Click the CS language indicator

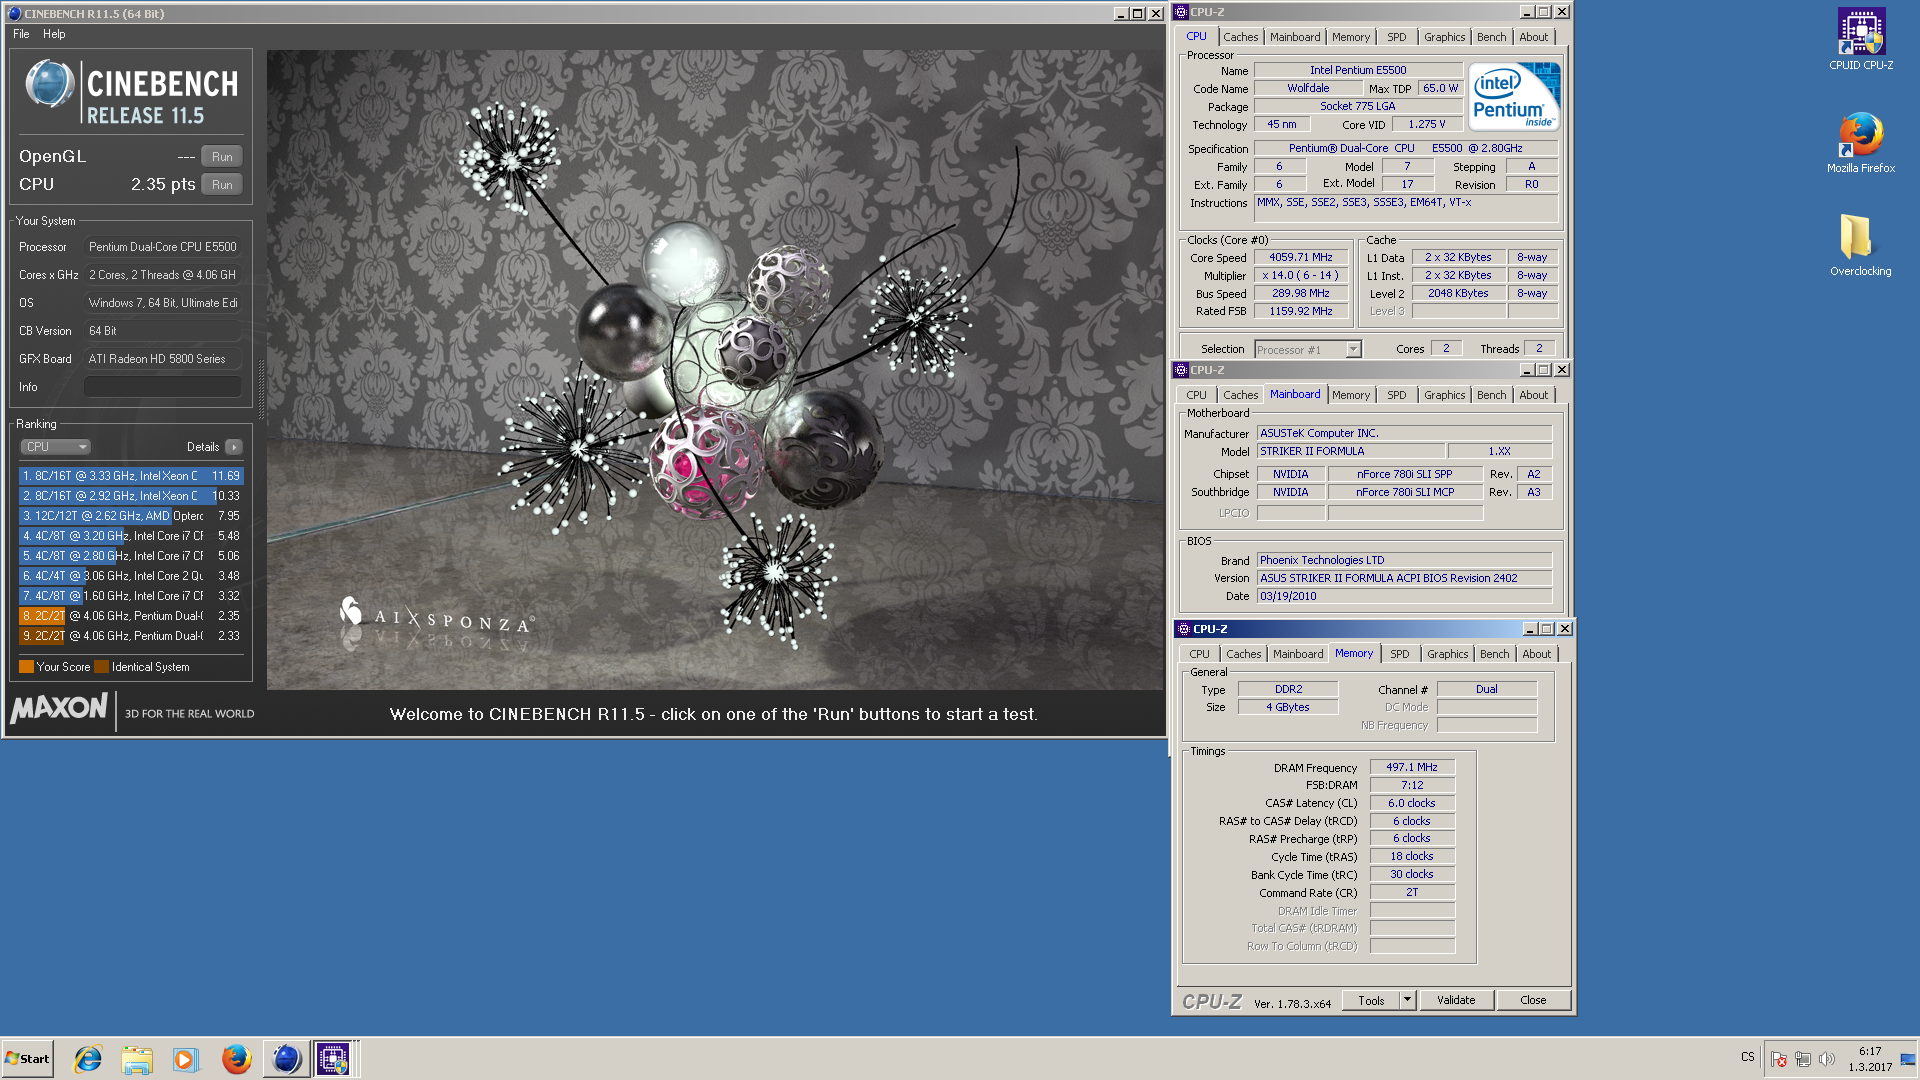click(1747, 1057)
